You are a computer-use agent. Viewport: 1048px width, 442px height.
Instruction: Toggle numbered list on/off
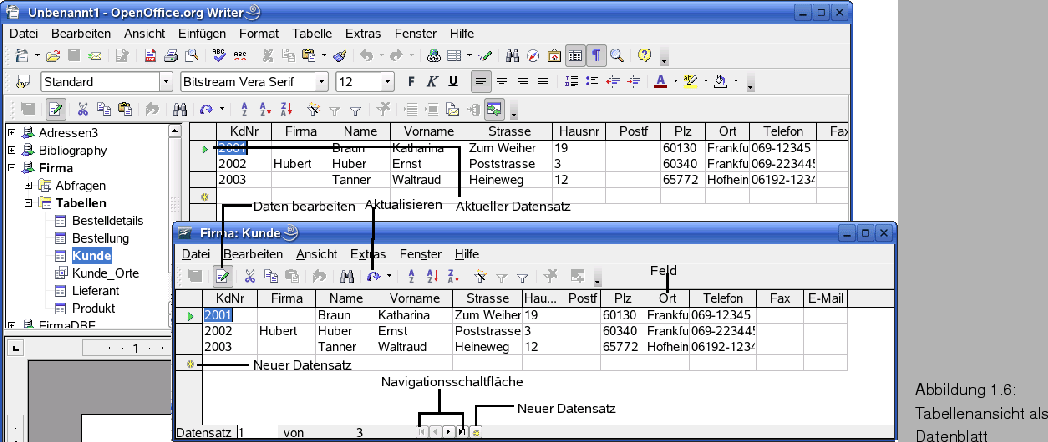571,82
